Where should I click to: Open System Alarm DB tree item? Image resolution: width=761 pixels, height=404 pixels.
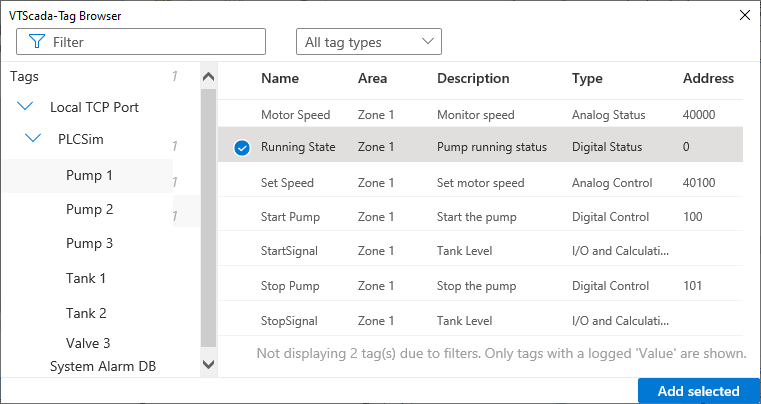pyautogui.click(x=102, y=366)
